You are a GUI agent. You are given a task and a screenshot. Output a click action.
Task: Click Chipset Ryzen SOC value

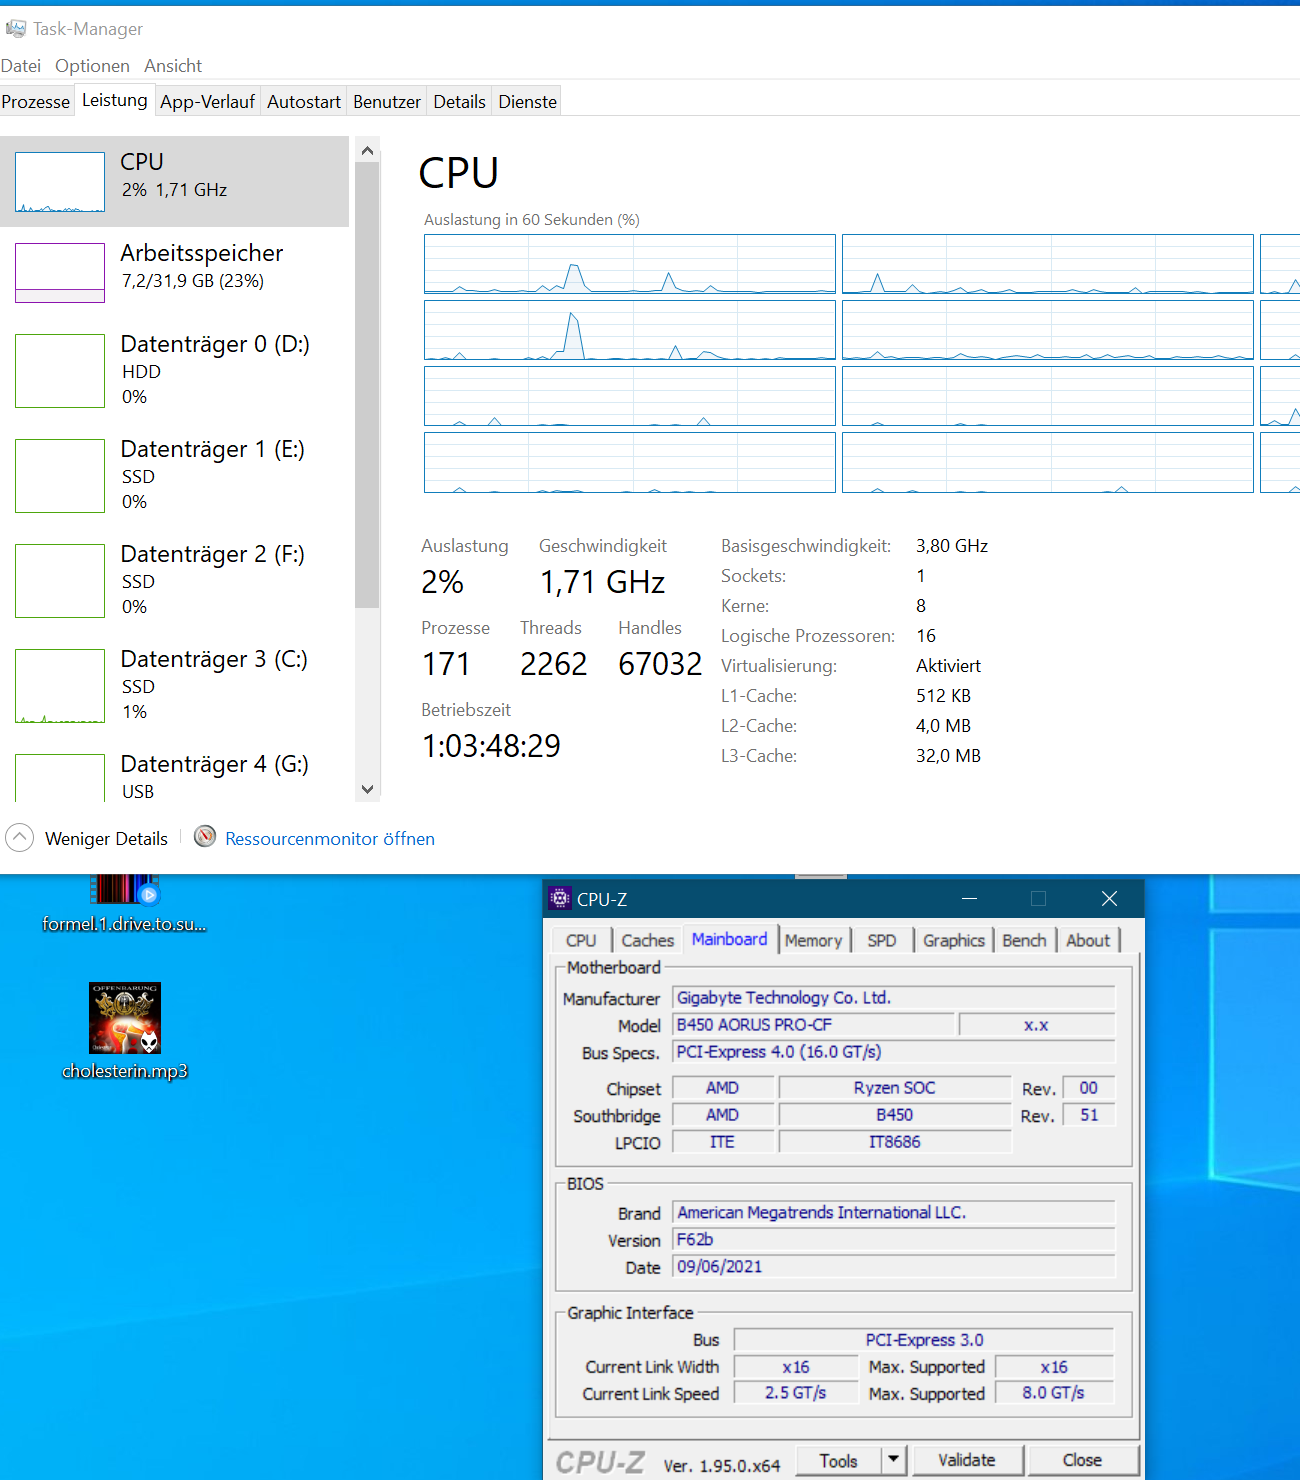894,1088
